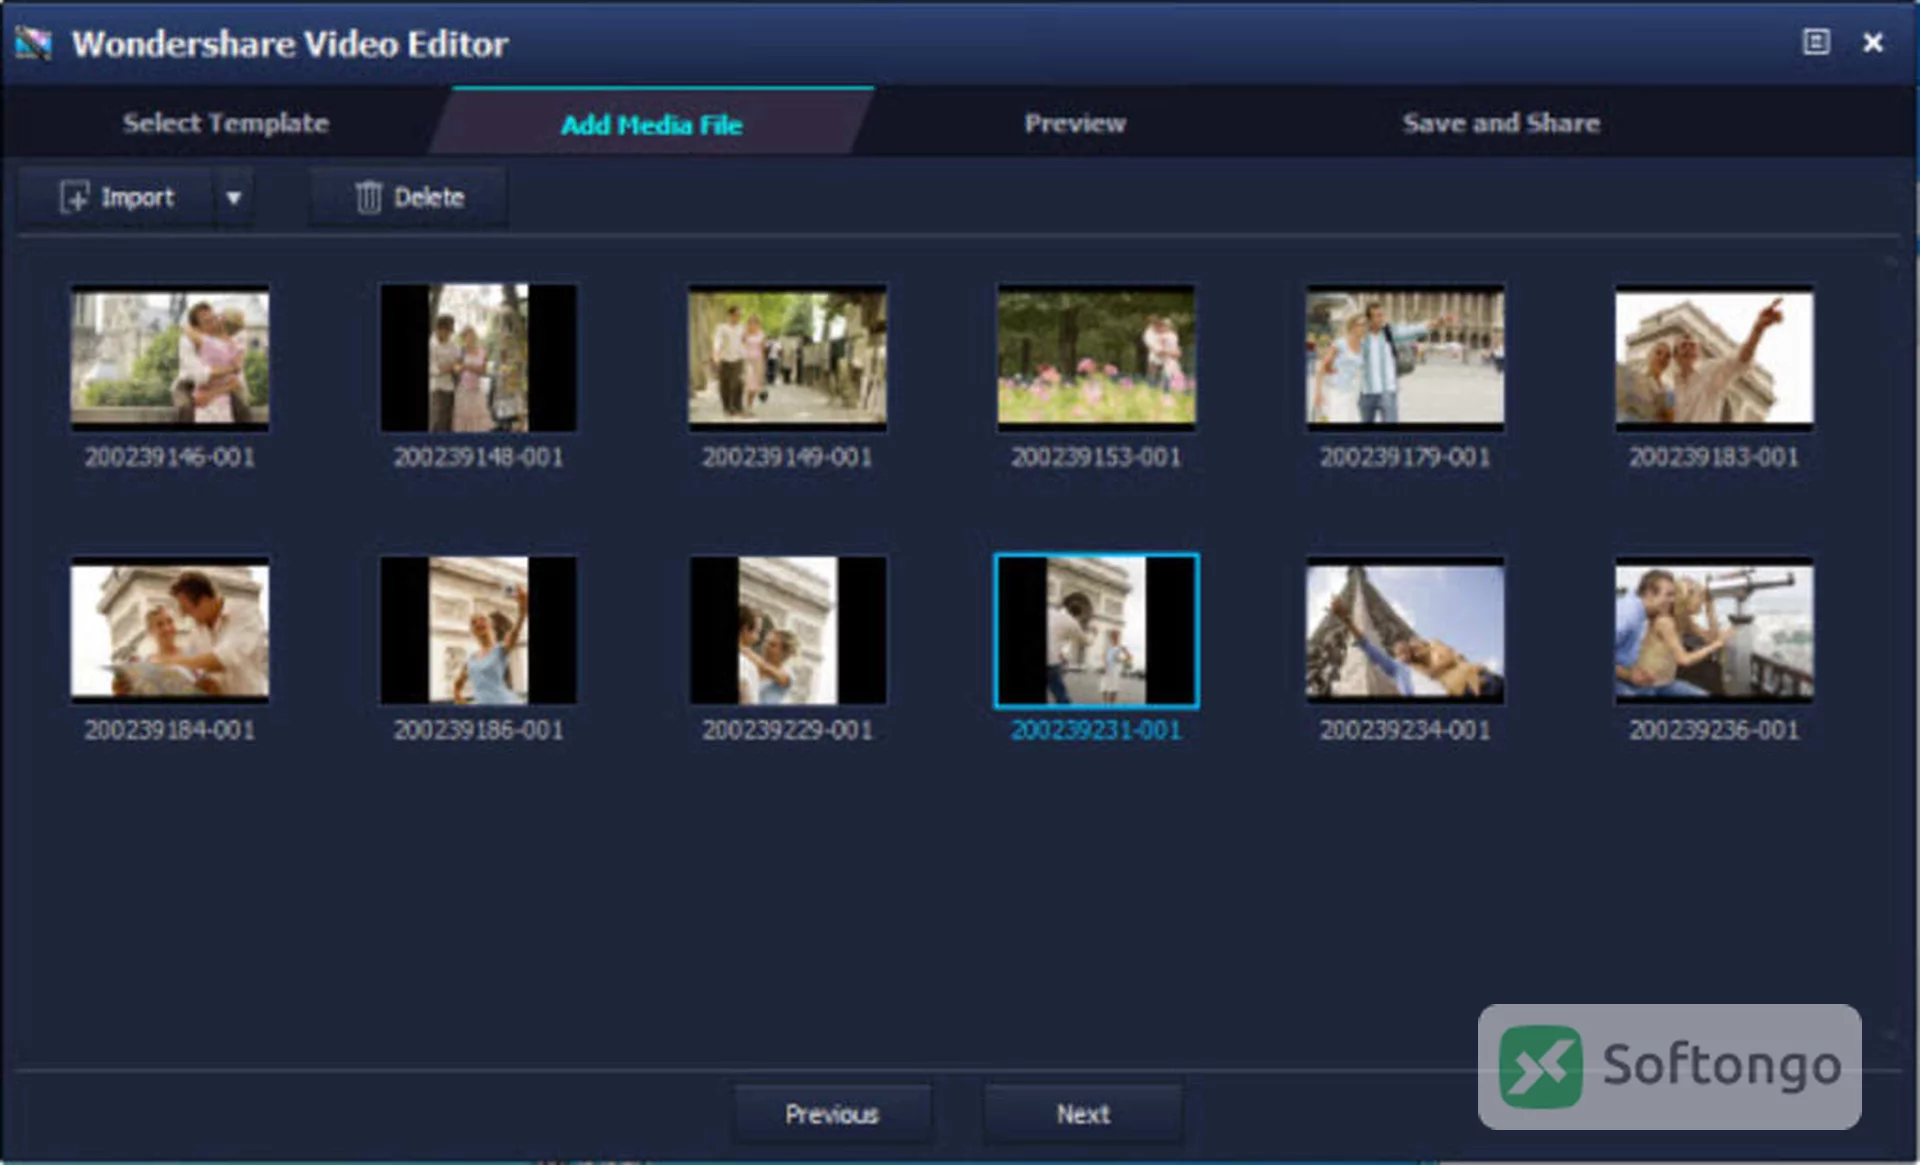Click the Import button
The image size is (1920, 1165).
pyautogui.click(x=116, y=197)
